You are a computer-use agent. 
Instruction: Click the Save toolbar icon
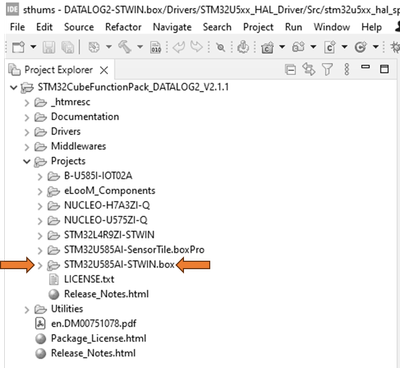[49, 48]
